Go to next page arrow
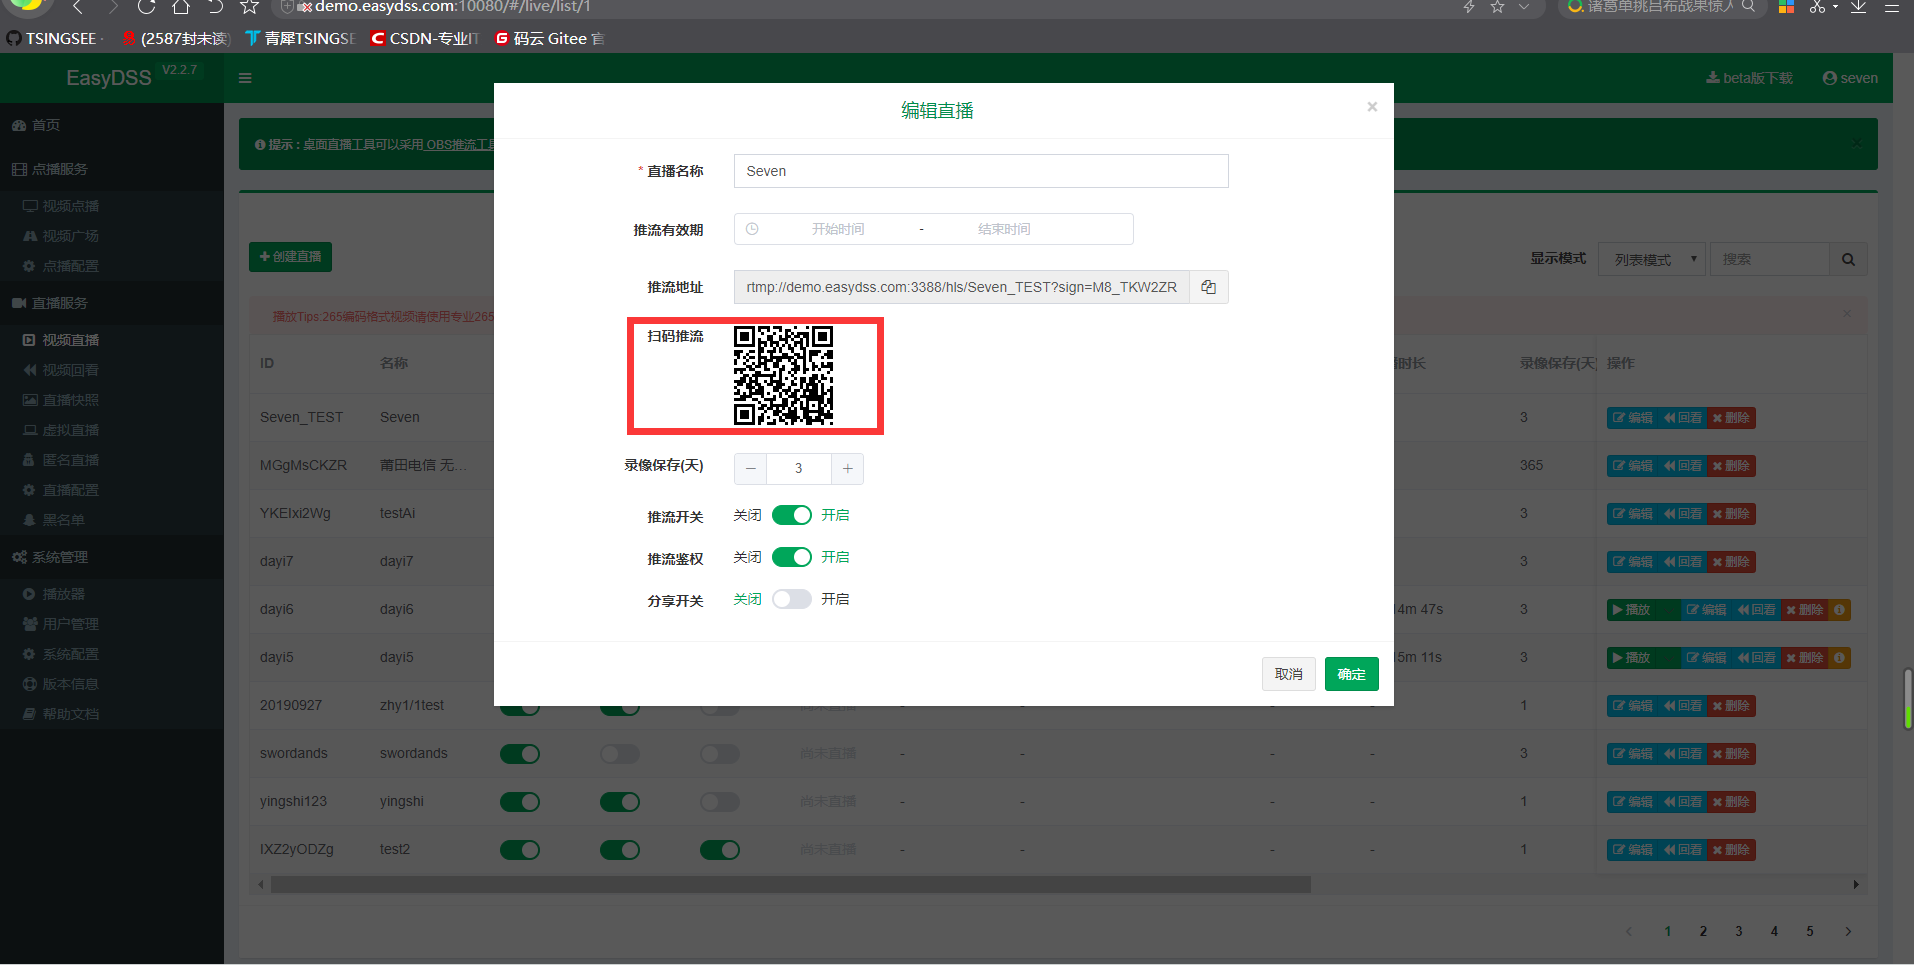 [x=1848, y=931]
